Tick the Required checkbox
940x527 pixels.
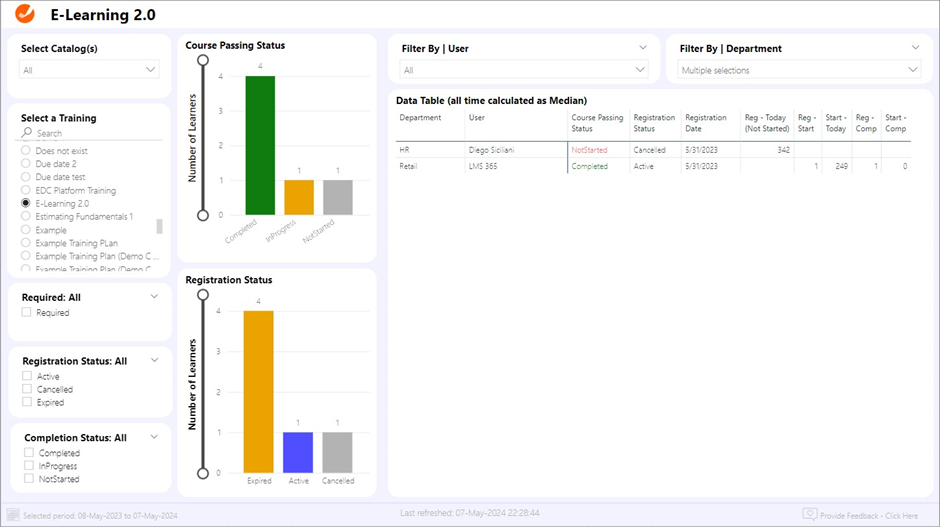(28, 313)
